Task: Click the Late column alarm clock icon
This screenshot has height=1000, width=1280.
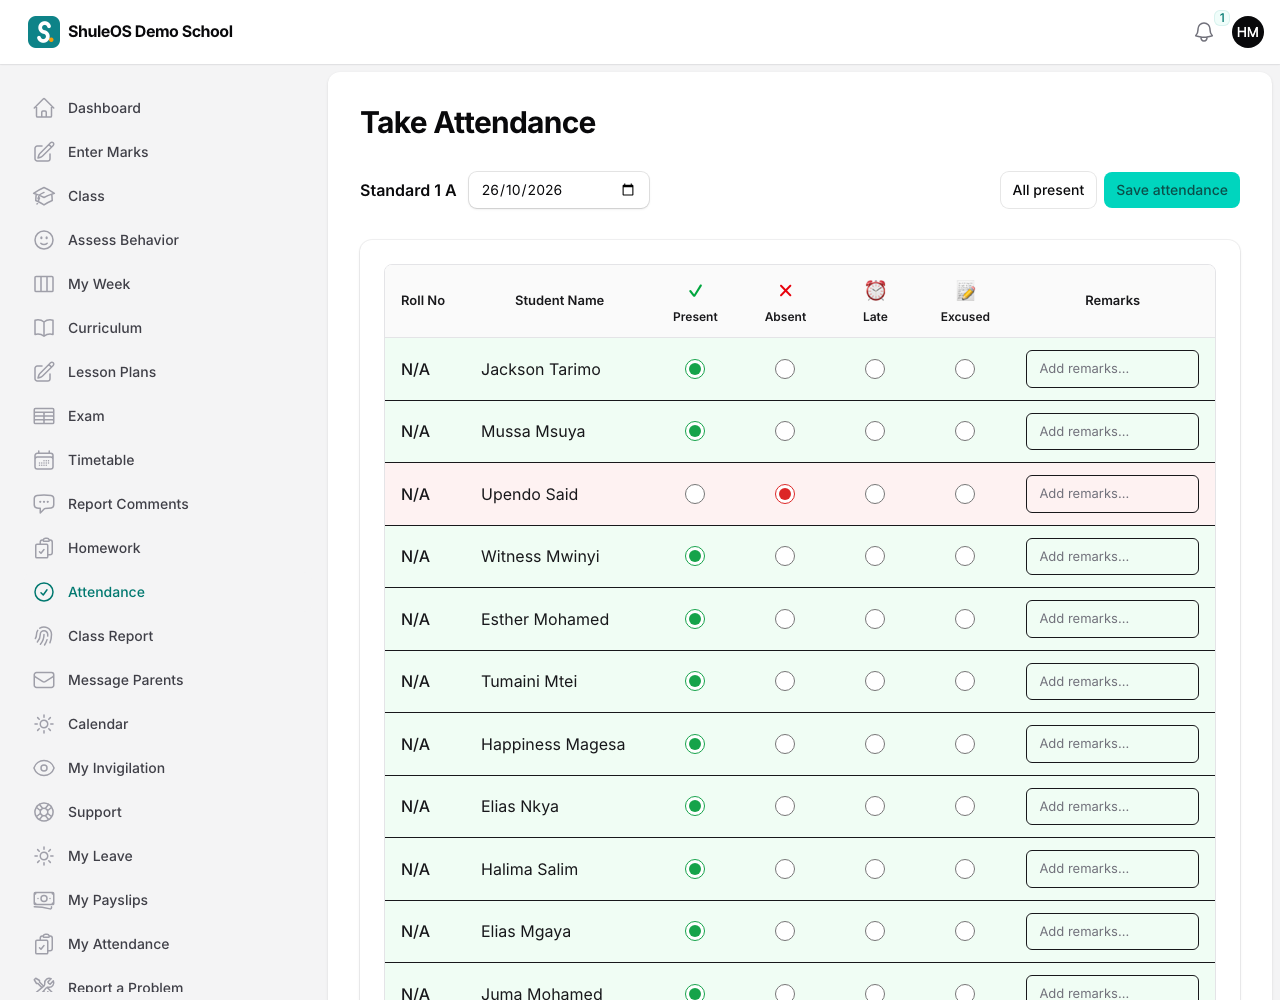Action: click(x=875, y=290)
